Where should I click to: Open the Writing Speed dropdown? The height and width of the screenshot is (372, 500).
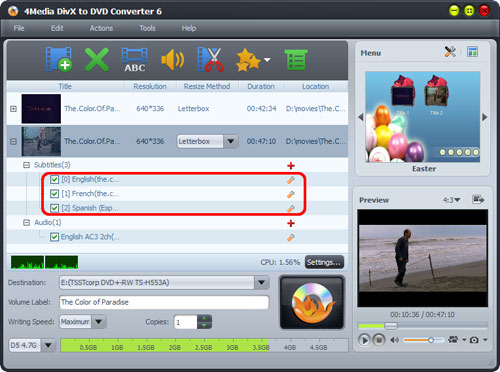99,322
